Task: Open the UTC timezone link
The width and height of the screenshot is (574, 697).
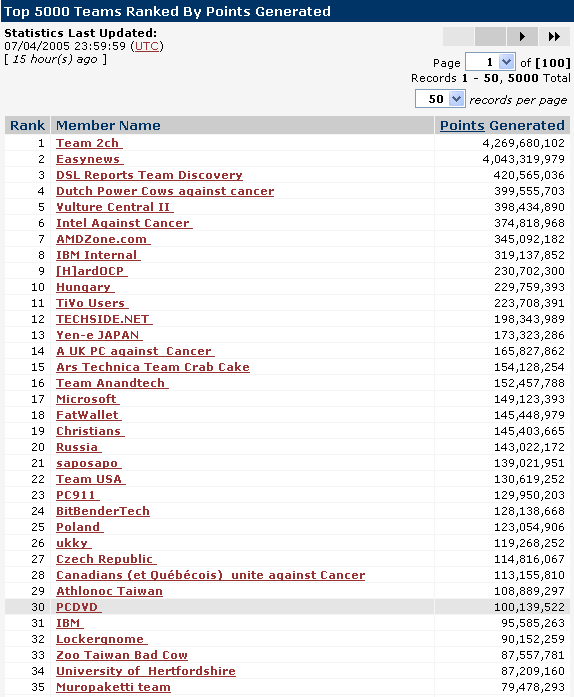Action: 147,46
